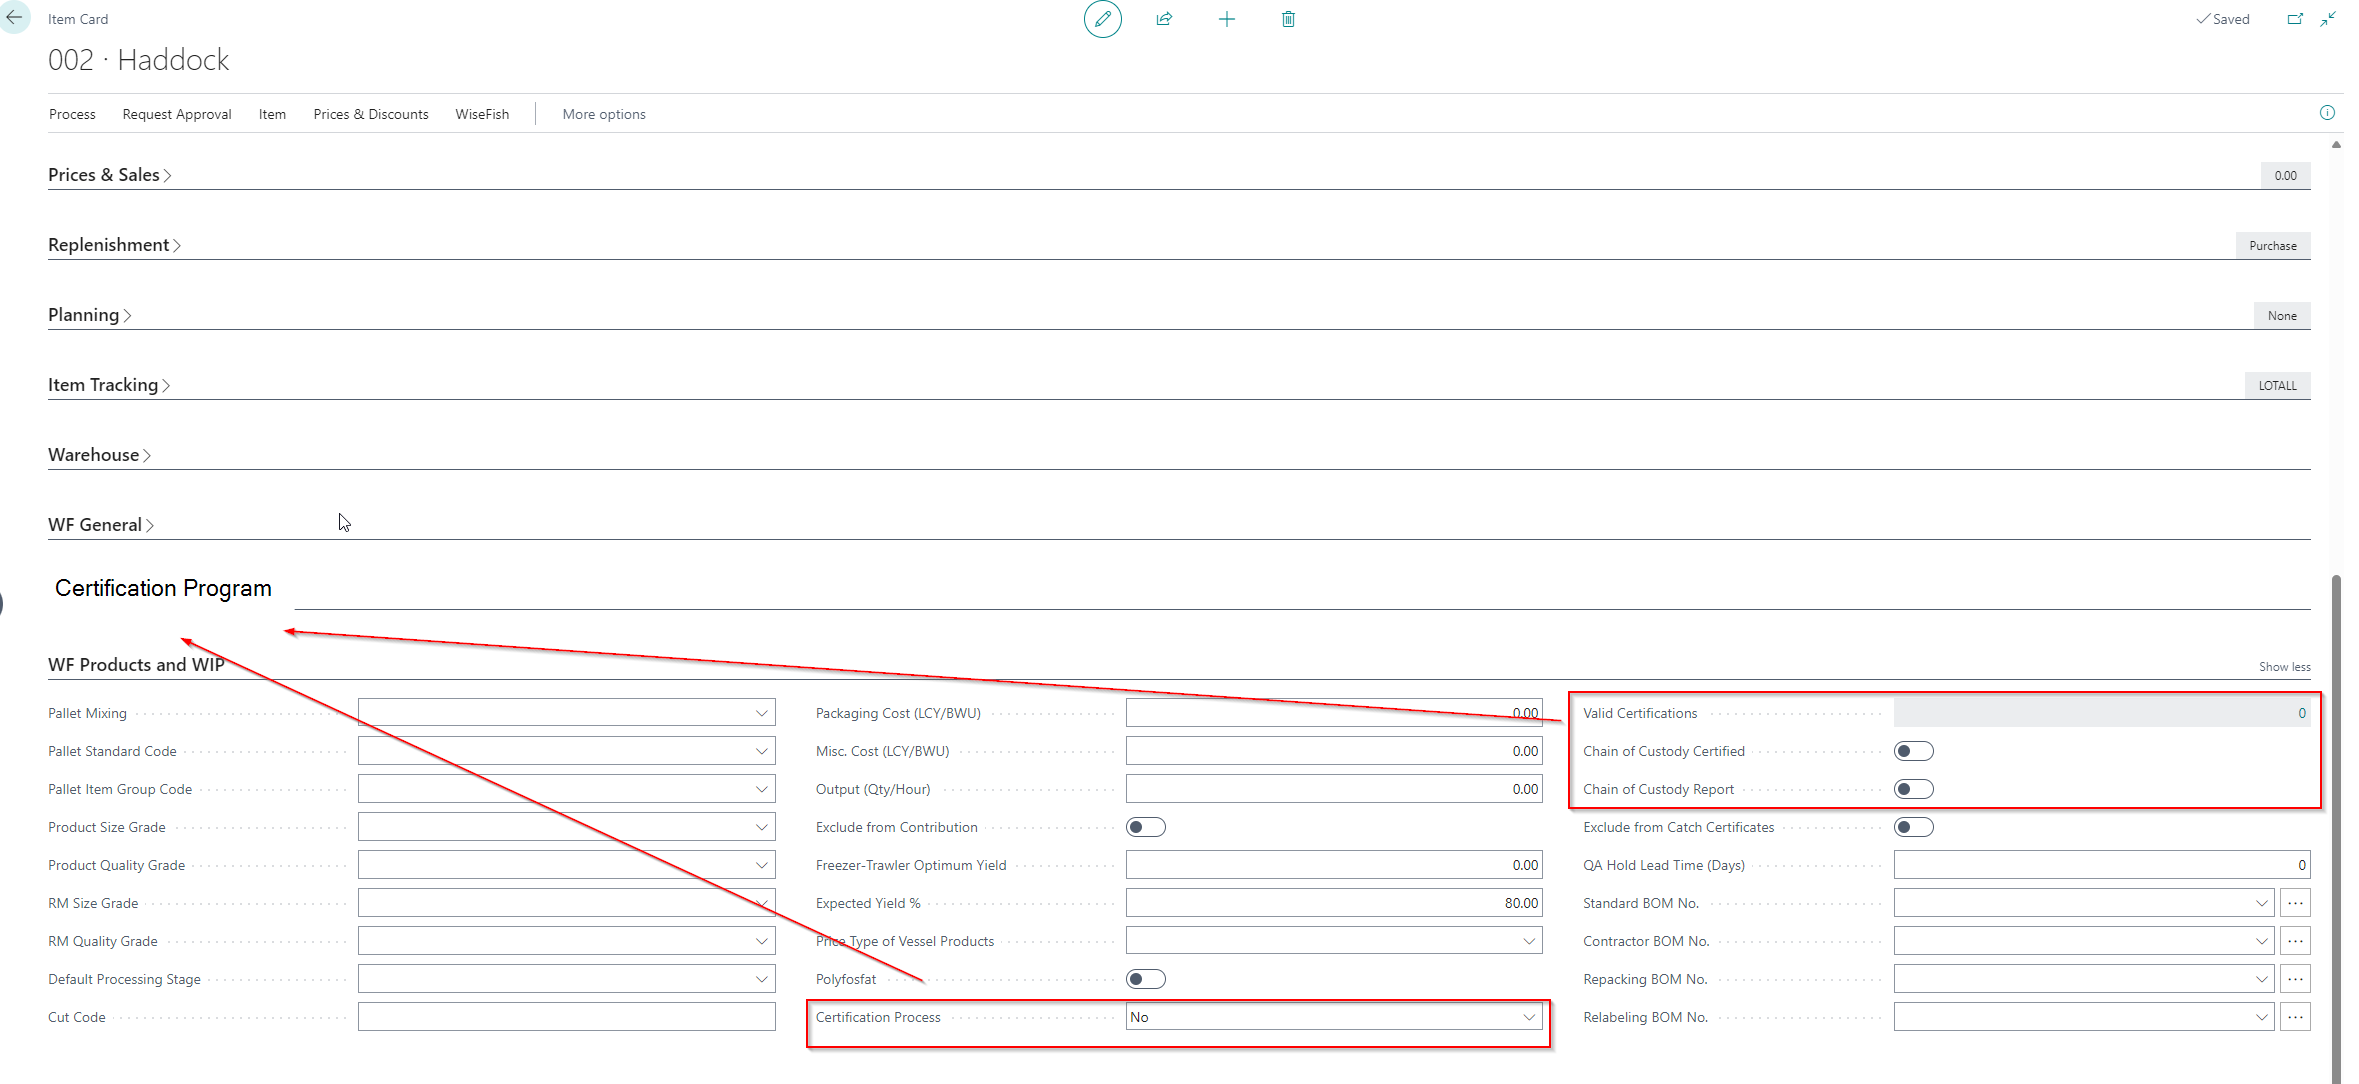2359x1084 pixels.
Task: Click the back arrow icon
Action: click(14, 17)
